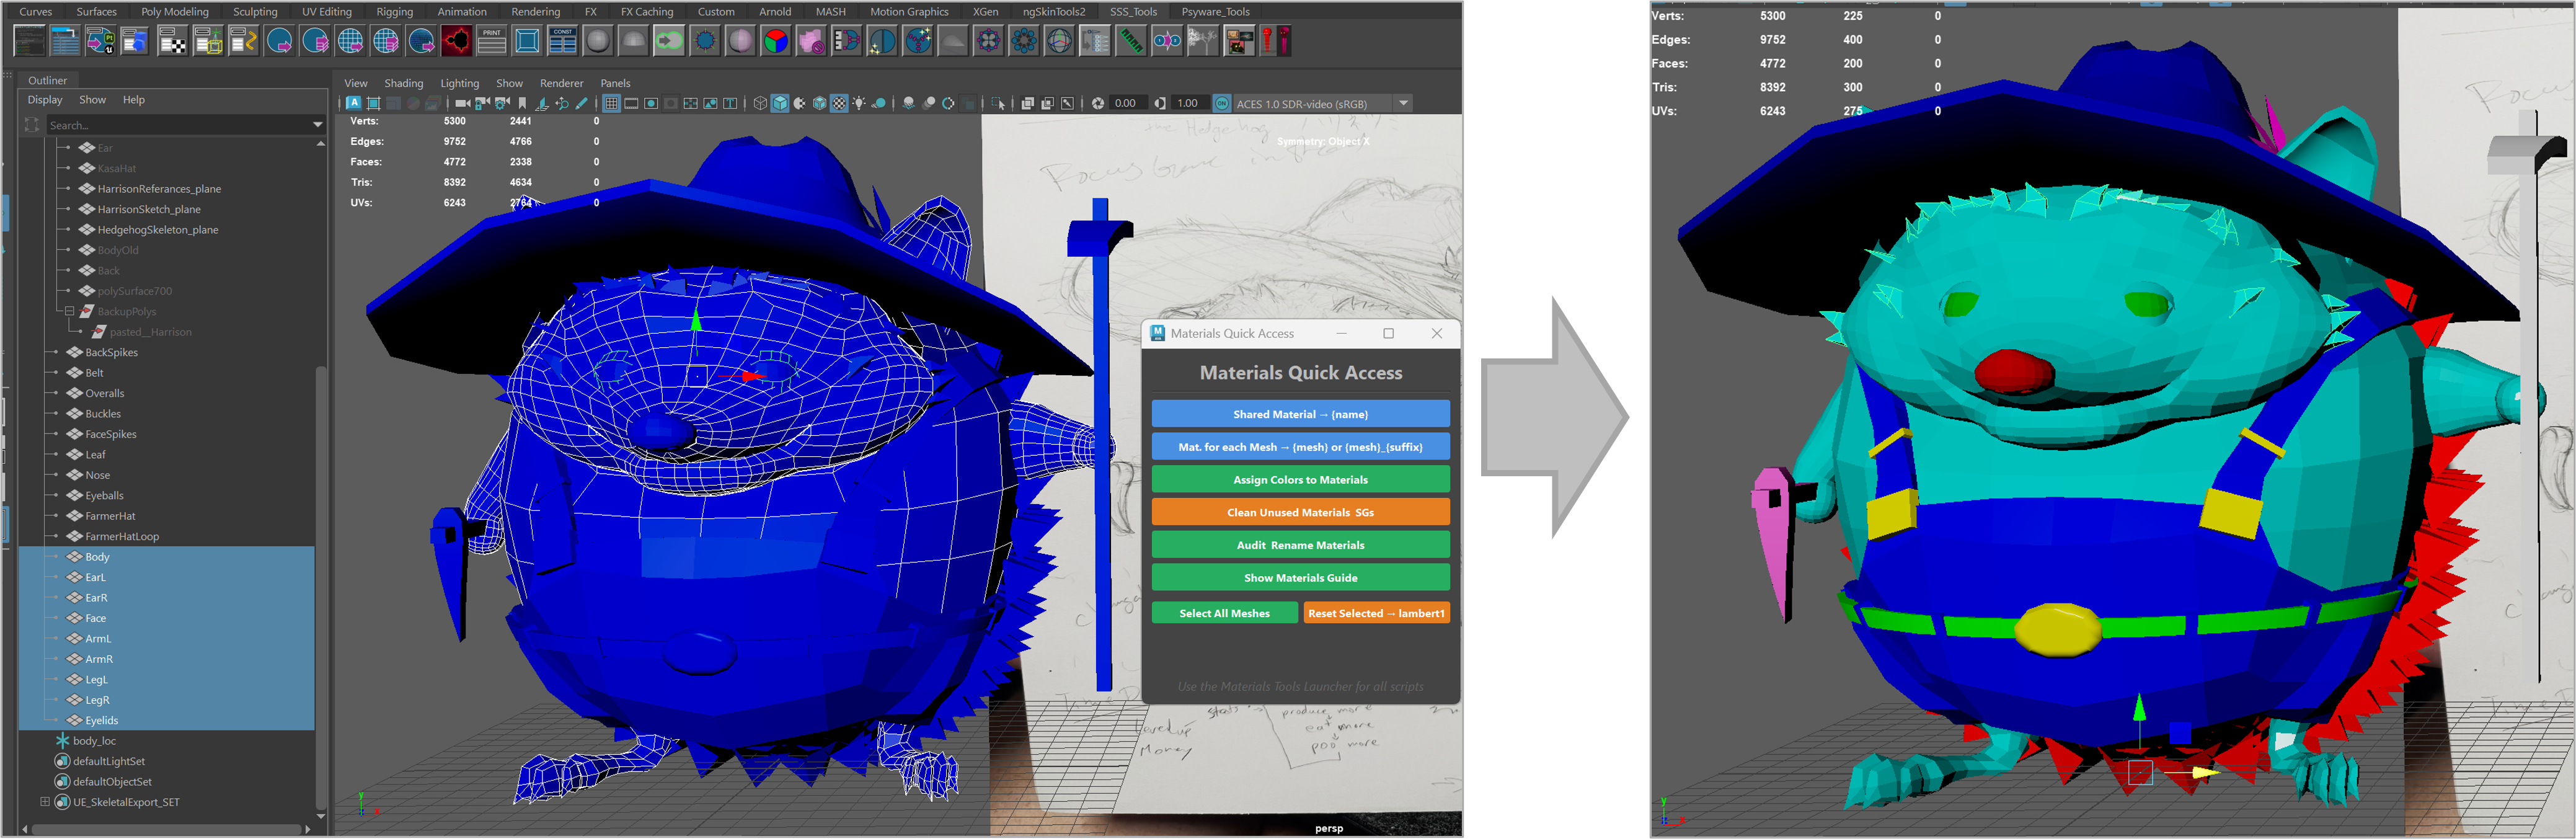Toggle wireframe display cube icon
Image resolution: width=2576 pixels, height=839 pixels.
pyautogui.click(x=760, y=103)
